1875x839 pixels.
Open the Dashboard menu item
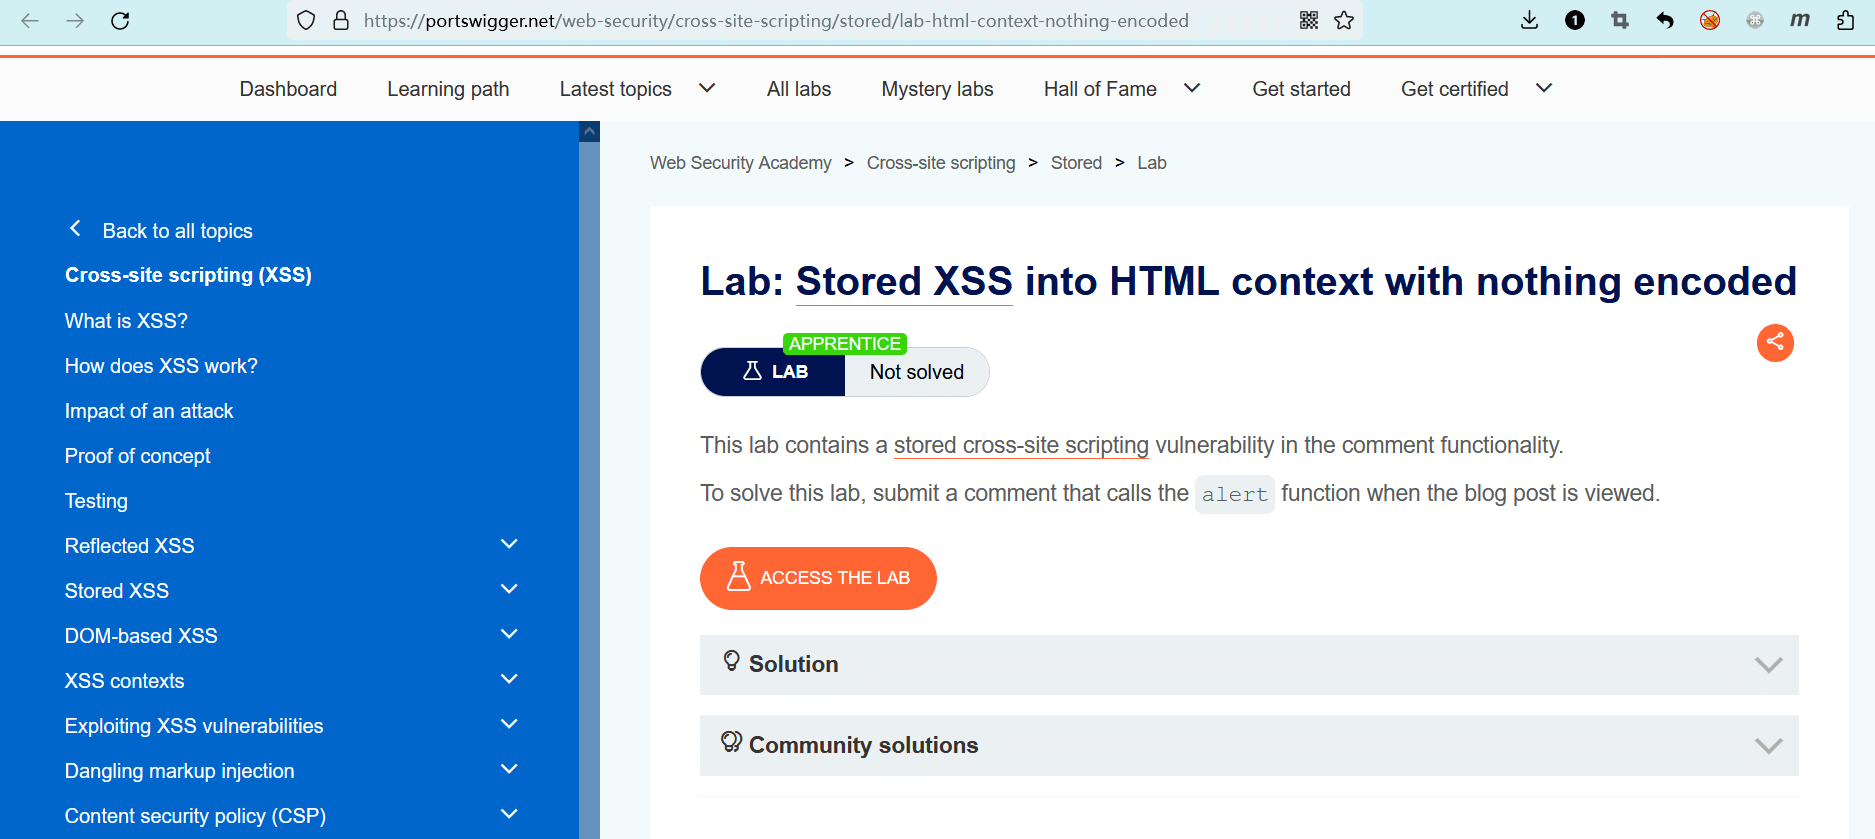(x=288, y=89)
